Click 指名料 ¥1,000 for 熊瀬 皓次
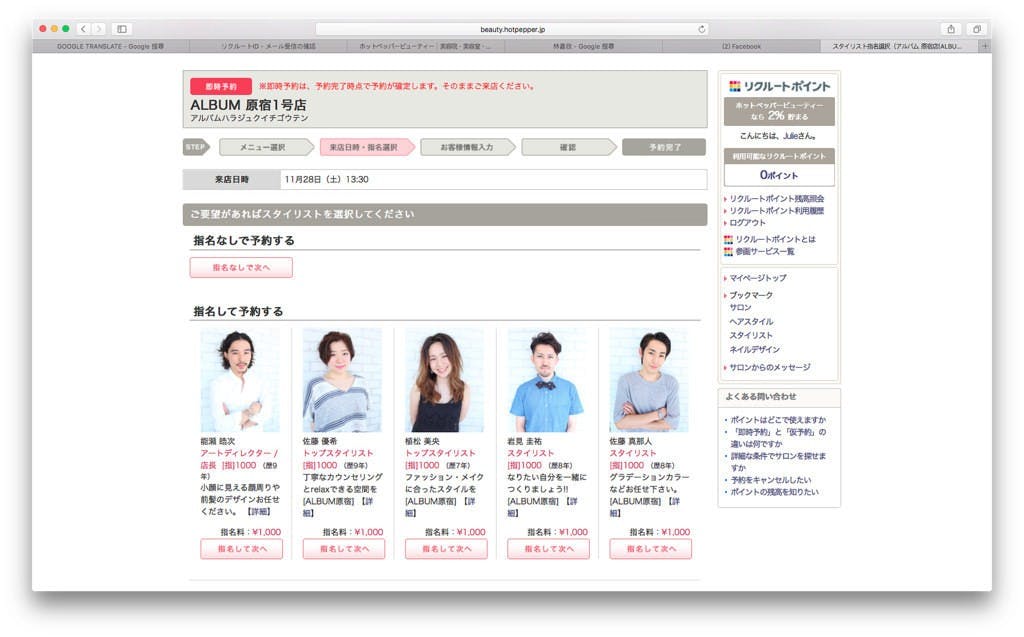 [251, 532]
